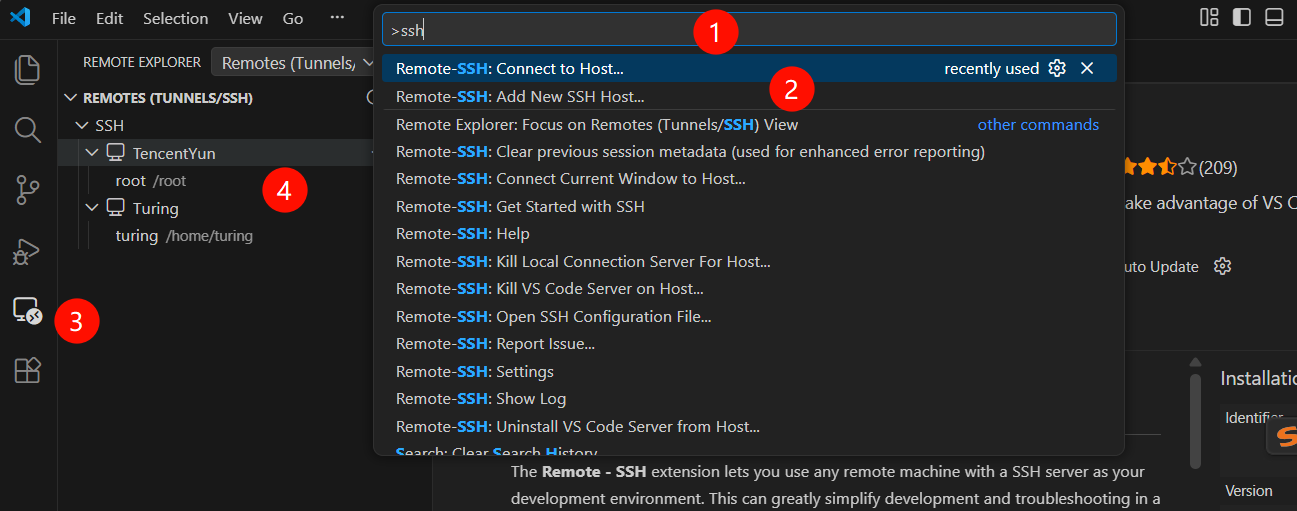Configure keybinding gear for Connect to Host
The height and width of the screenshot is (511, 1297).
[x=1057, y=68]
